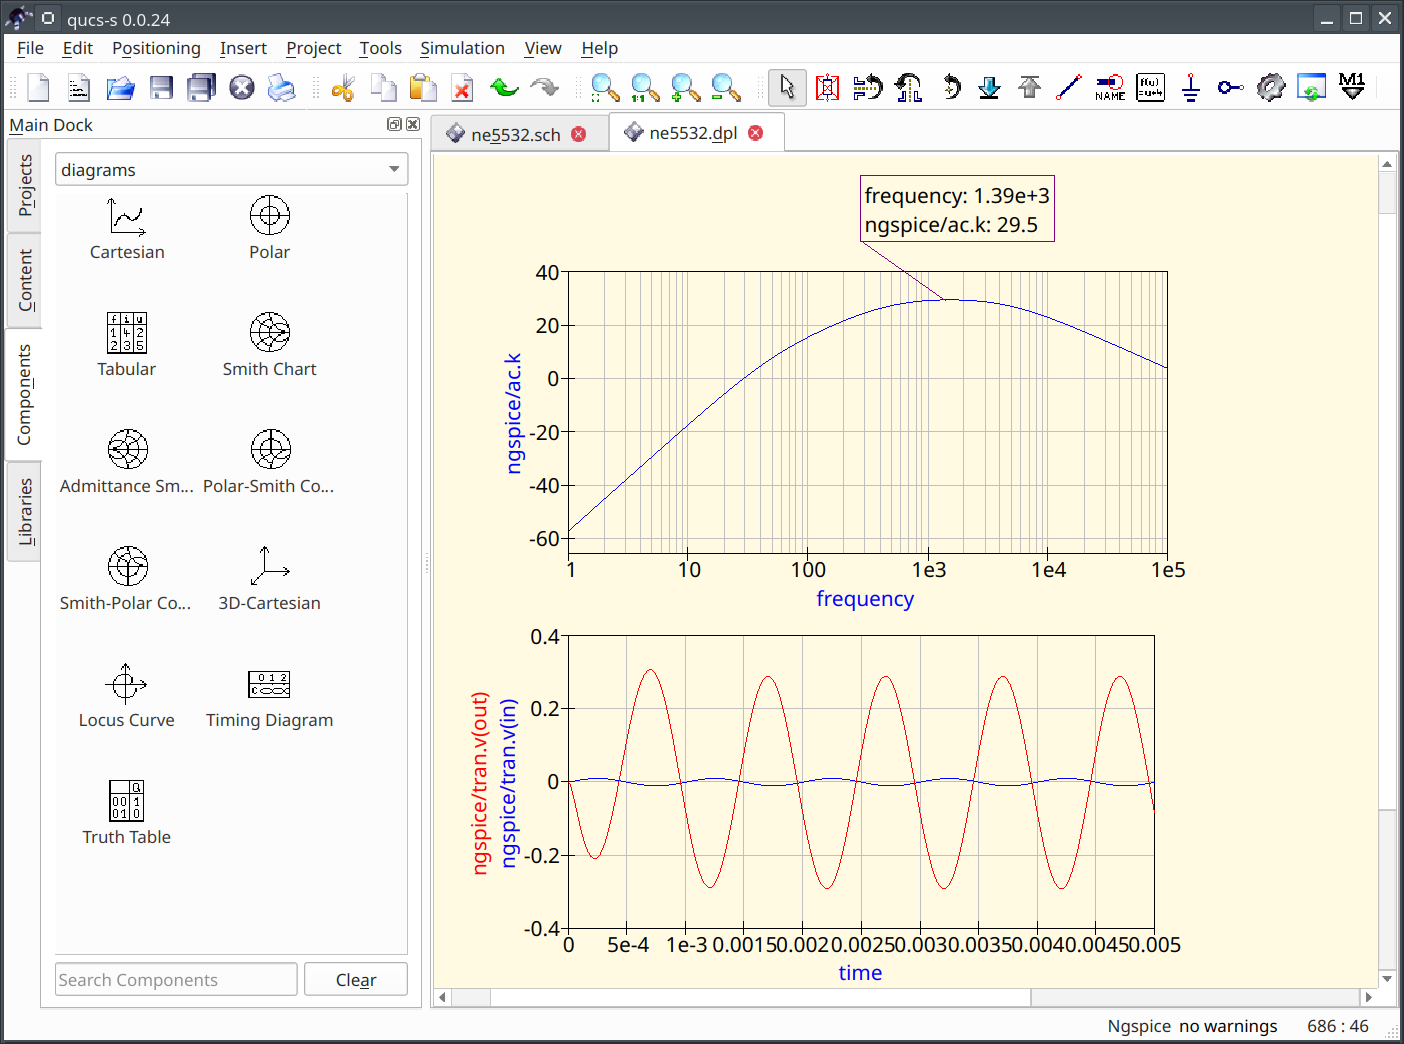The image size is (1404, 1044).
Task: Close the Main Dock panel
Action: click(x=412, y=124)
